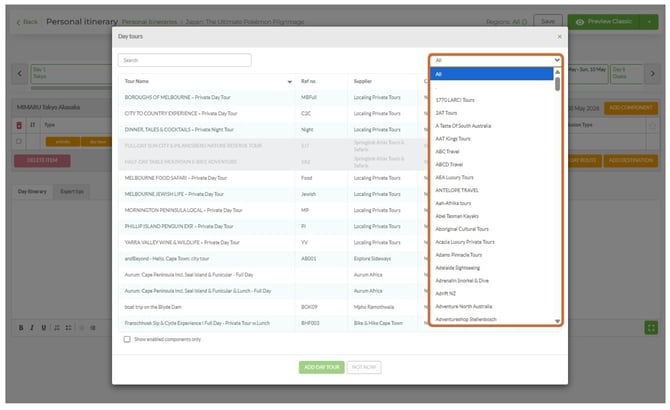
Task: Click the ADD COMPONENT button
Action: (x=631, y=108)
